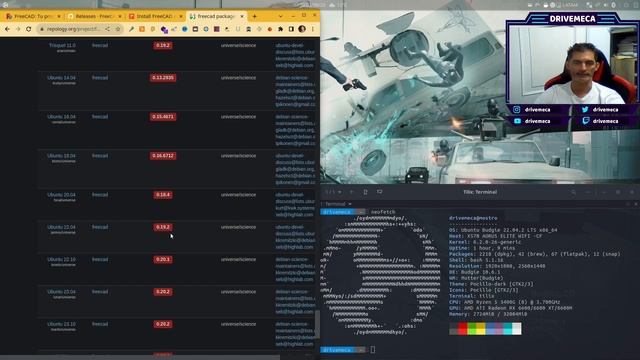The width and height of the screenshot is (640, 360).
Task: Click the cyan color block in neofetch output
Action: pyautogui.click(x=507, y=329)
